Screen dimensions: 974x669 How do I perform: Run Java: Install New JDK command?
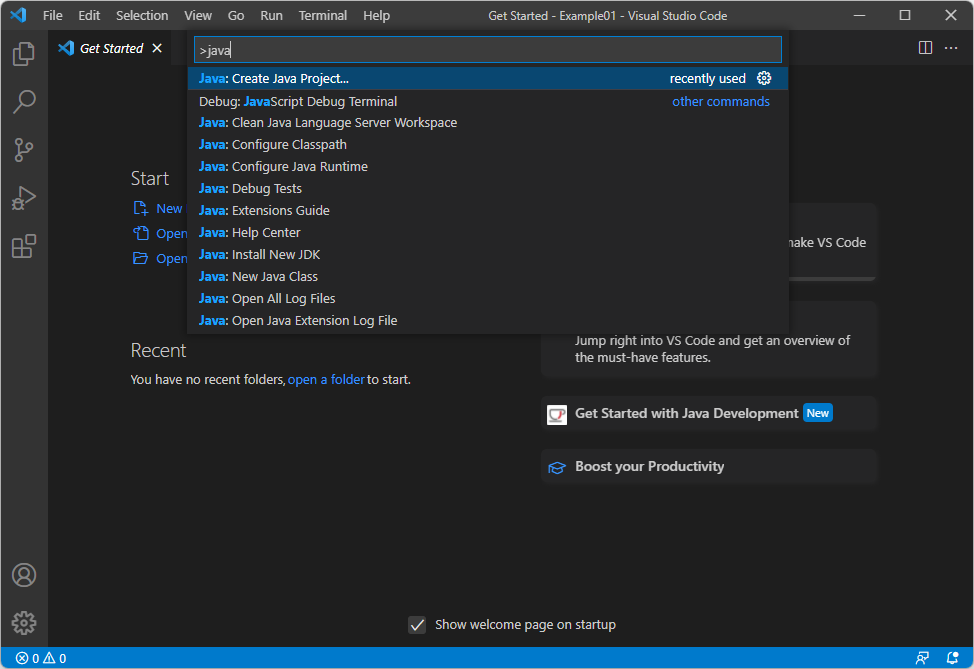click(488, 255)
